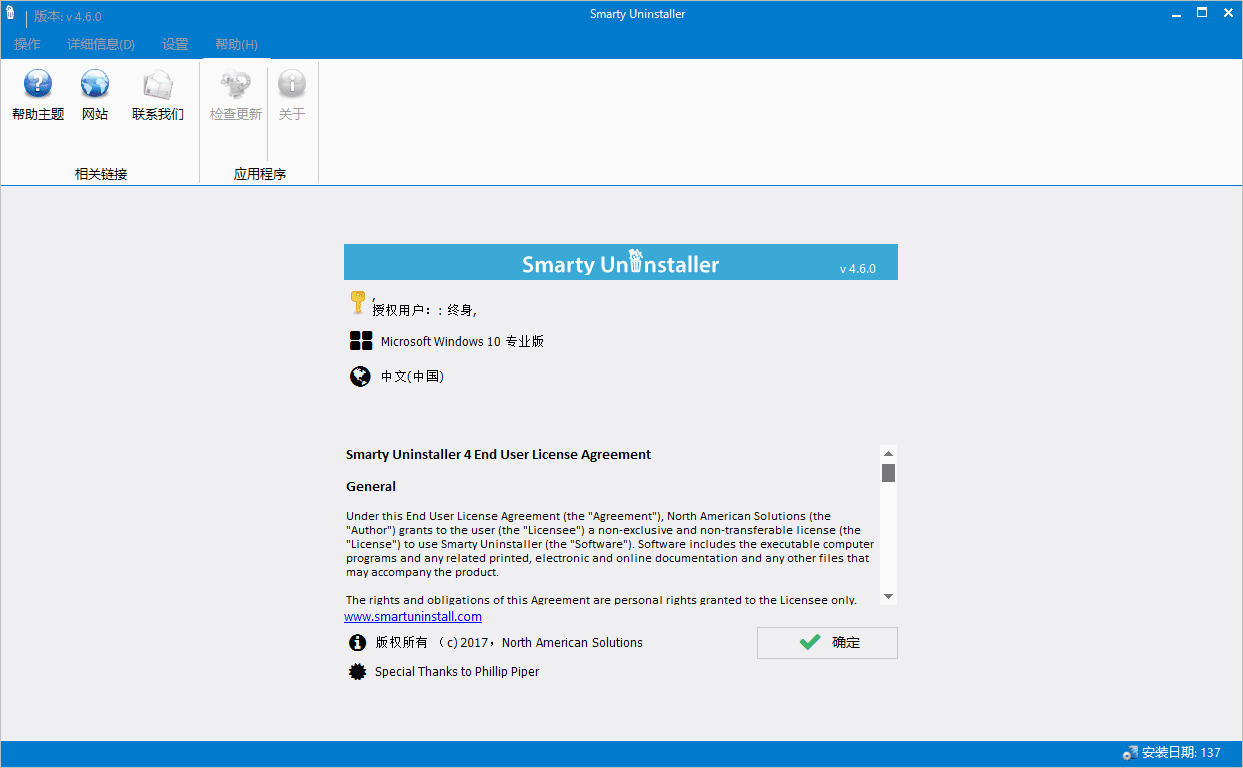The image size is (1243, 768).
Task: Click the info icon next to 版权所有
Action: [357, 642]
